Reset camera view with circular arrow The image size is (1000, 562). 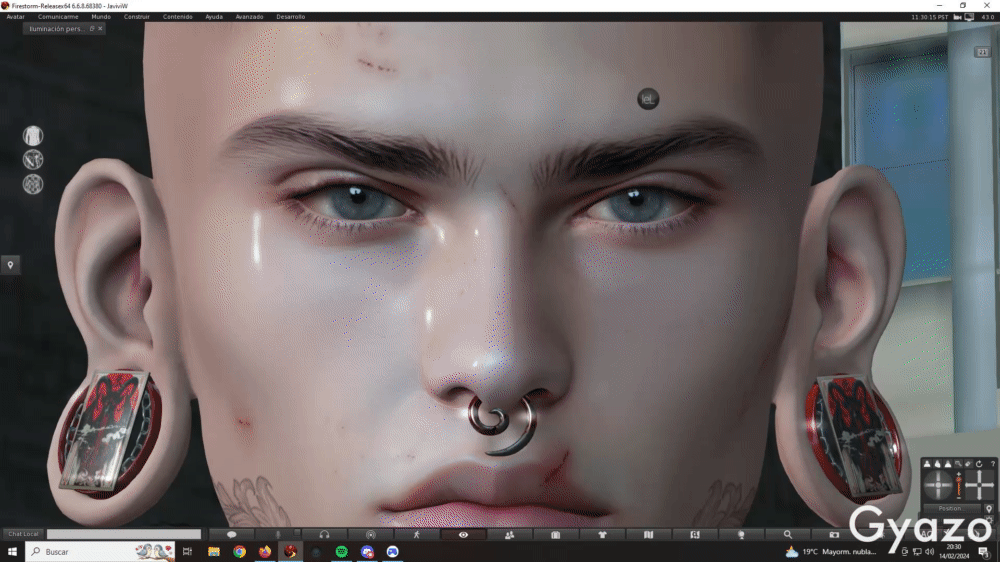pyautogui.click(x=979, y=464)
